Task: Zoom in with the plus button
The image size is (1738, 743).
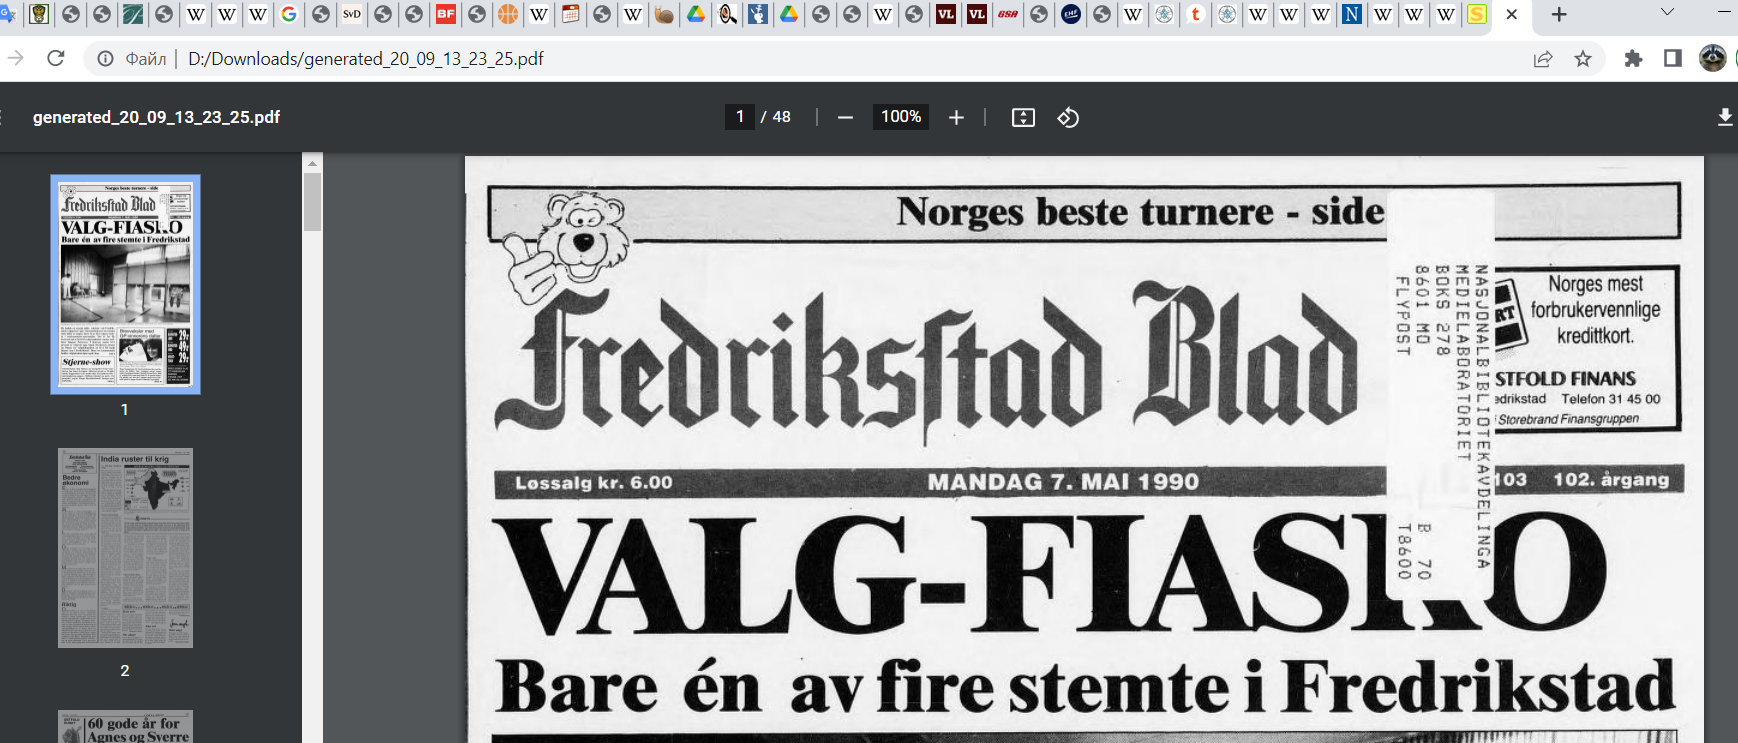Action: tap(956, 118)
